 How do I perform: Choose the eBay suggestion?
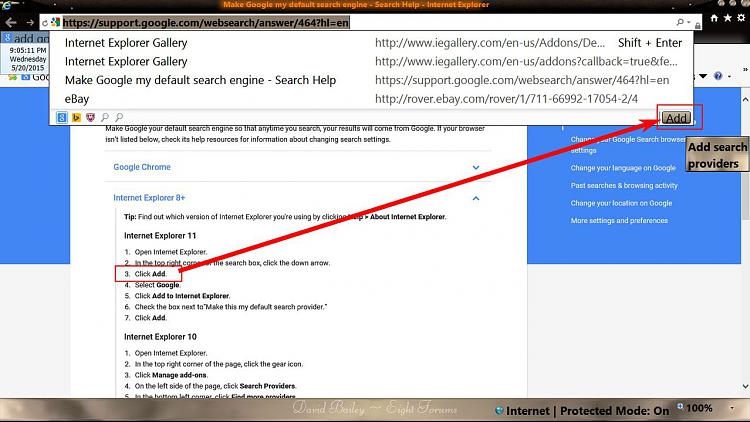[x=371, y=99]
